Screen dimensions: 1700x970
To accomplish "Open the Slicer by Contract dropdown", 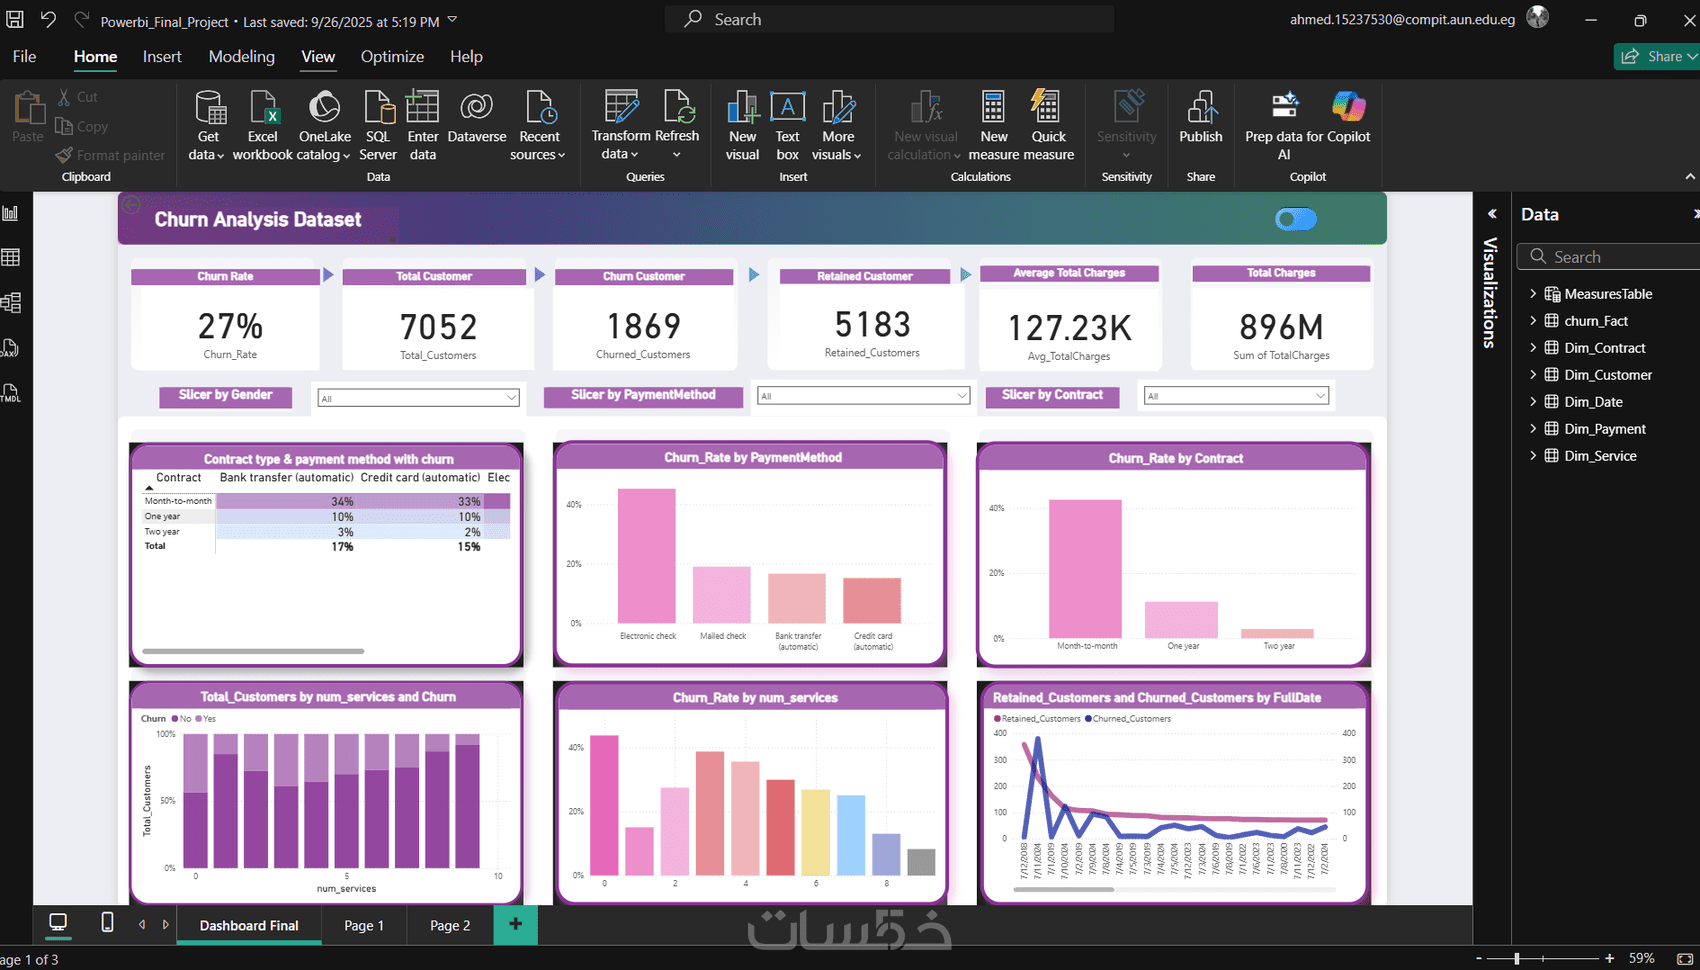I will tap(1236, 396).
